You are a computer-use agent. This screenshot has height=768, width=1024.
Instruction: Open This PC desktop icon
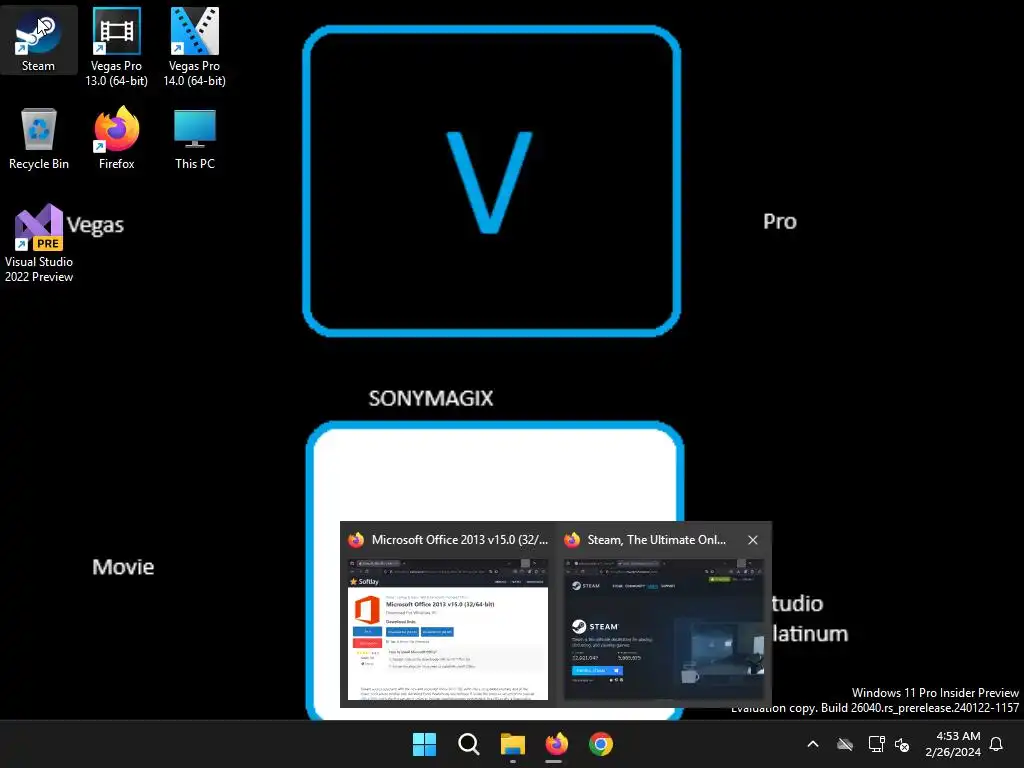pyautogui.click(x=195, y=138)
